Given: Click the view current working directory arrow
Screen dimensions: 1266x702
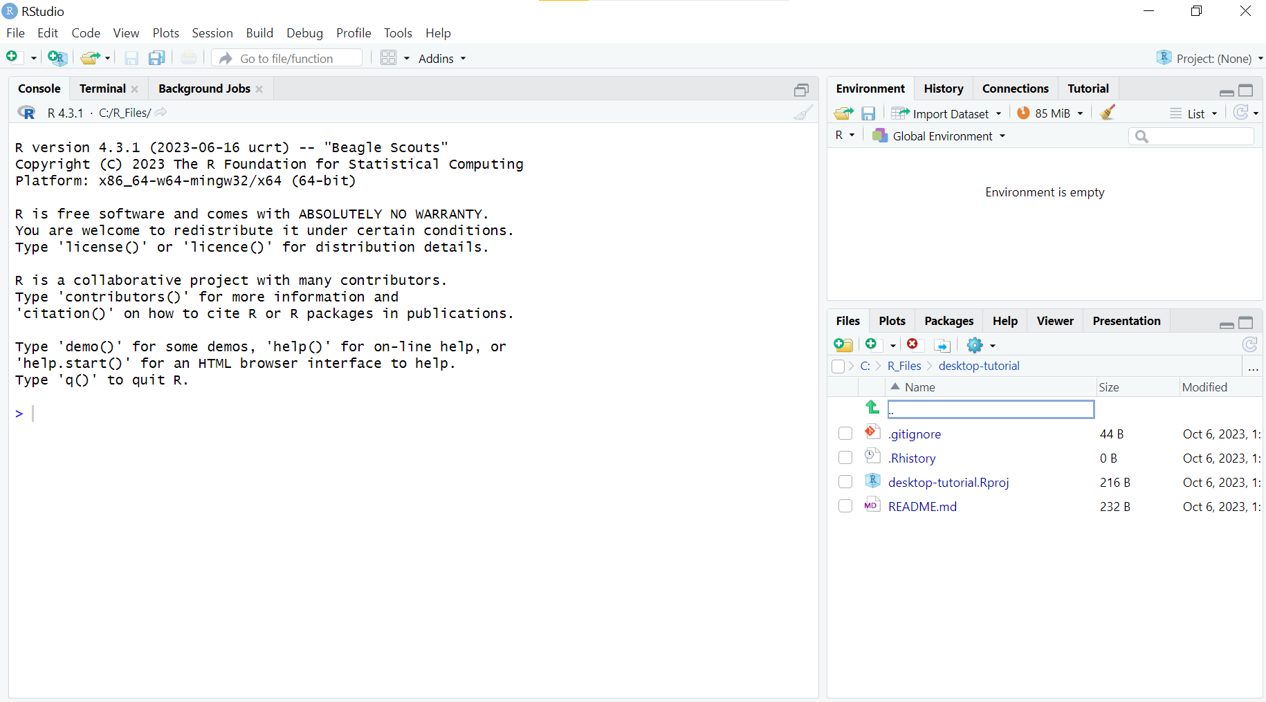Looking at the screenshot, I should (x=161, y=113).
